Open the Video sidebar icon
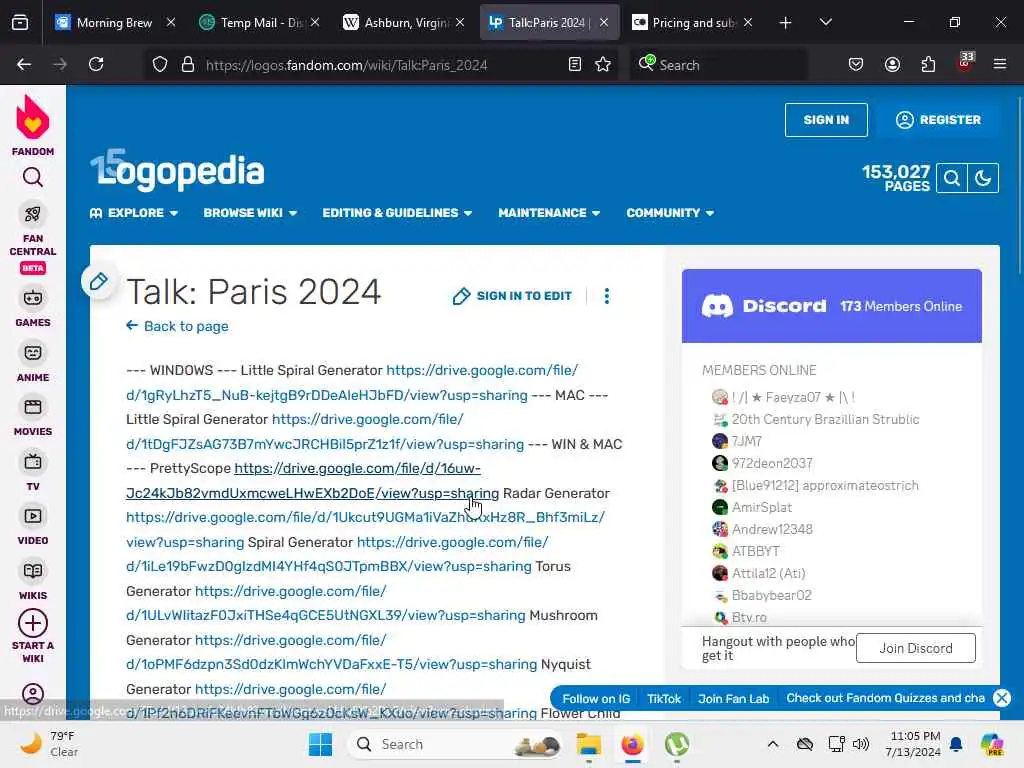The width and height of the screenshot is (1024, 768). point(33,517)
